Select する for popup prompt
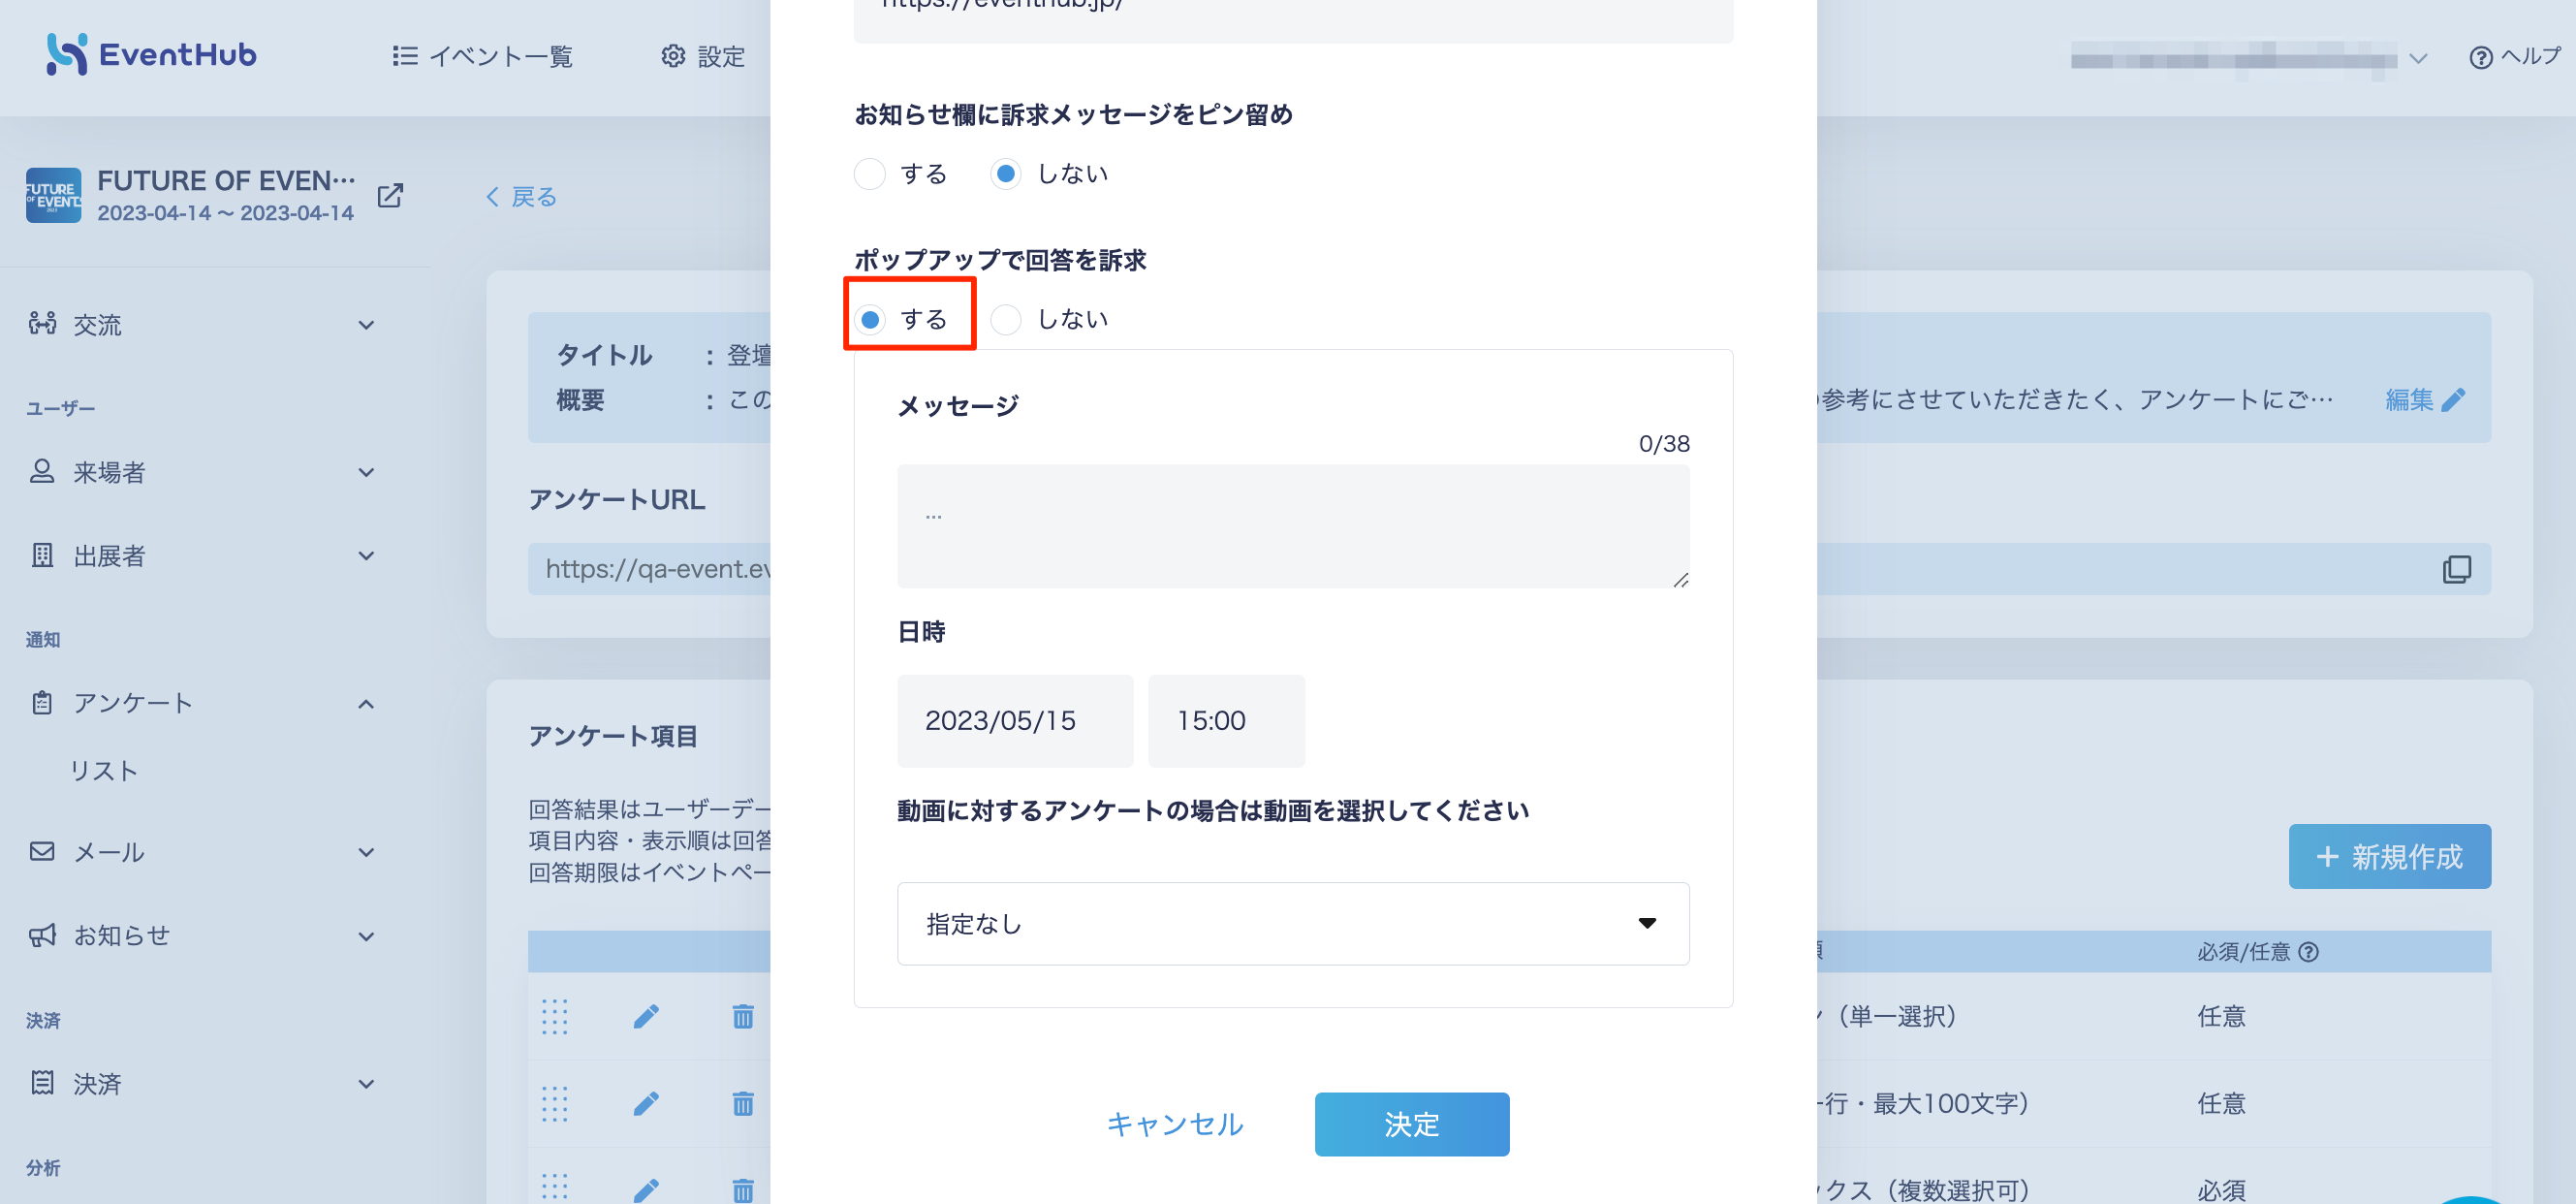 870,320
